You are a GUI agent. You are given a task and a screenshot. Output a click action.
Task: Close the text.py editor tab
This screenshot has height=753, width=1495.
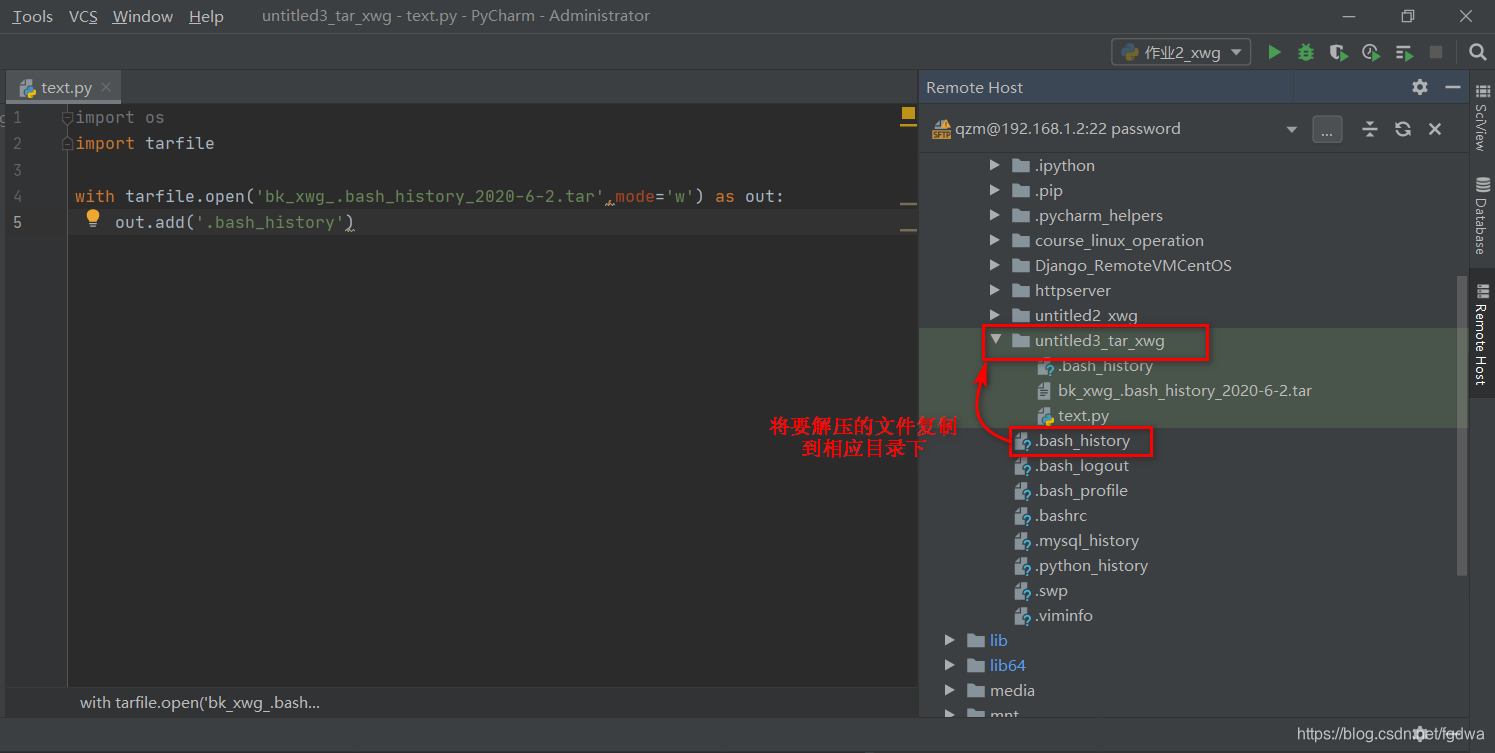tap(108, 87)
